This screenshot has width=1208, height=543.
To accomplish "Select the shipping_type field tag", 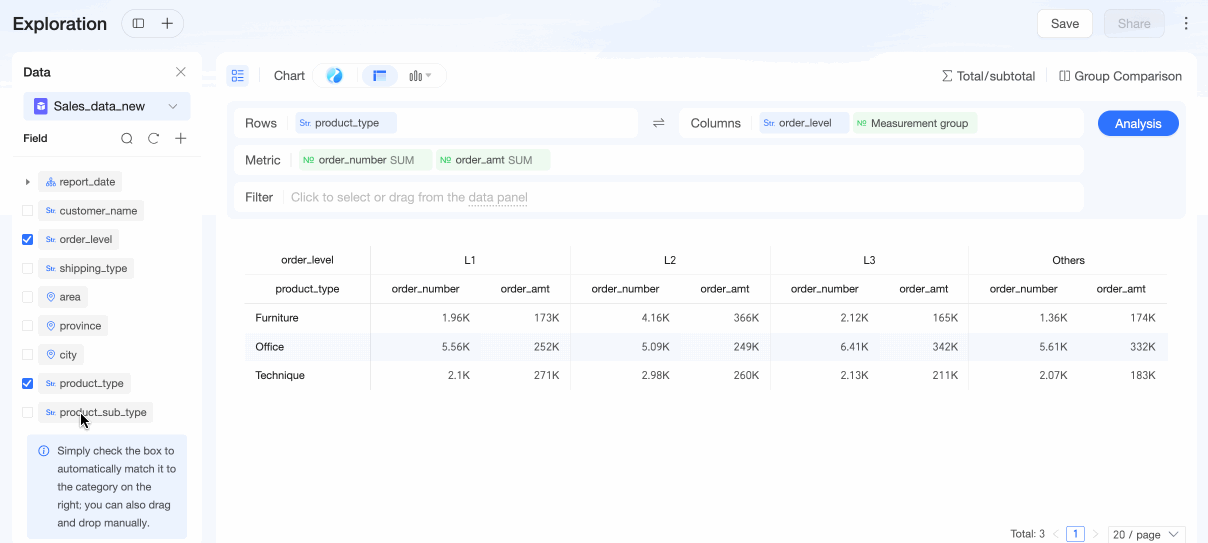I will (86, 268).
